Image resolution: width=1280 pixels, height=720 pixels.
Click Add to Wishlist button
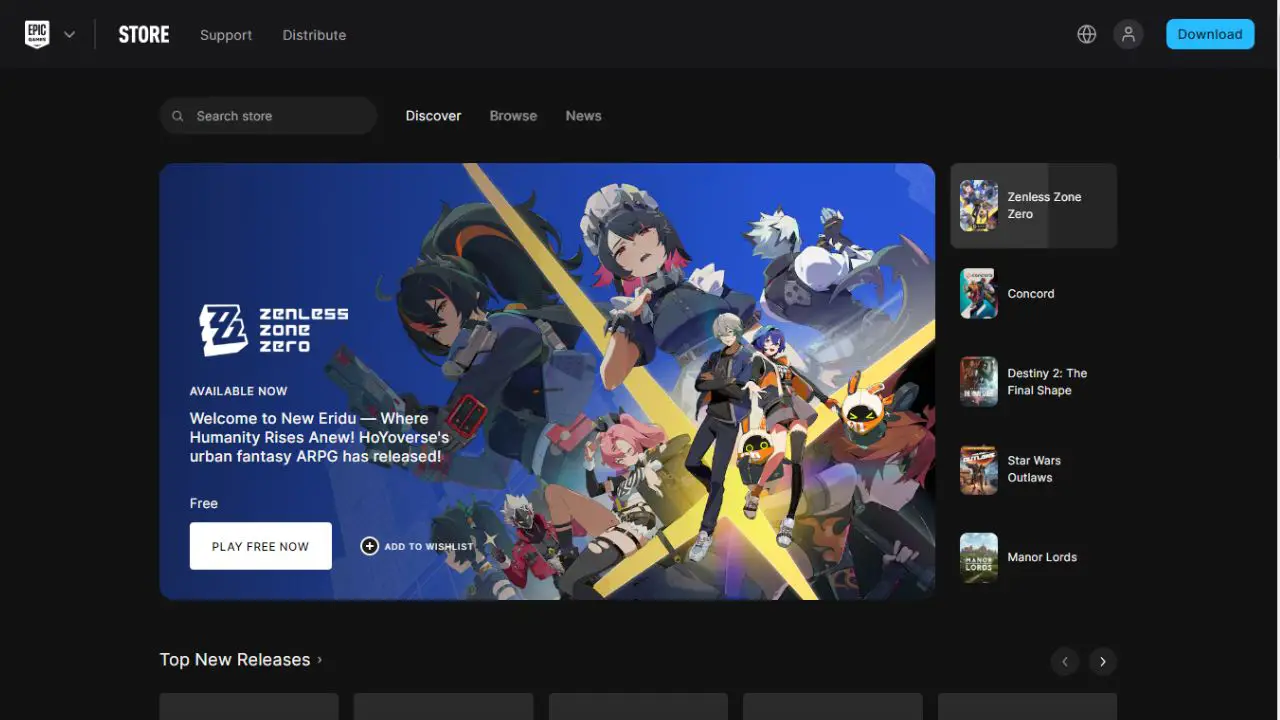417,546
